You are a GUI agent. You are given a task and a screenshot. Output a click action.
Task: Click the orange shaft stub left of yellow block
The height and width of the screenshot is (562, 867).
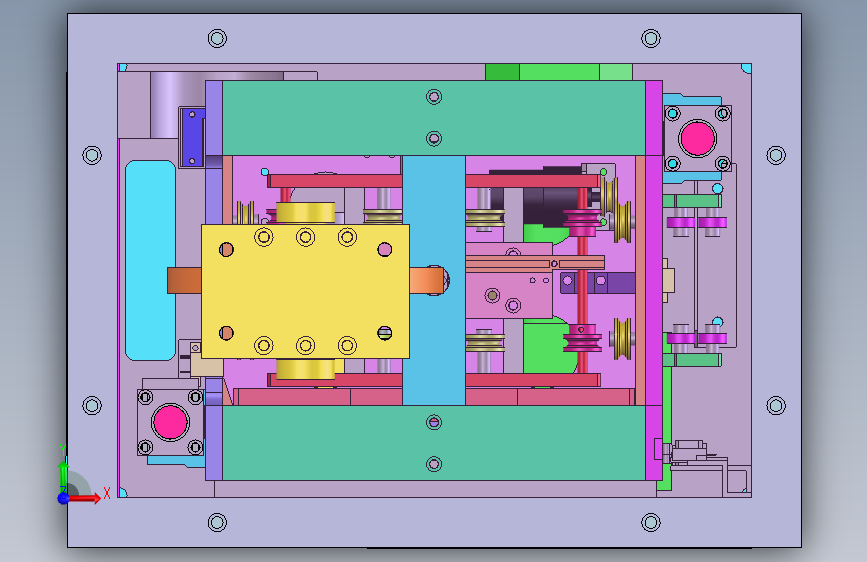(x=184, y=280)
